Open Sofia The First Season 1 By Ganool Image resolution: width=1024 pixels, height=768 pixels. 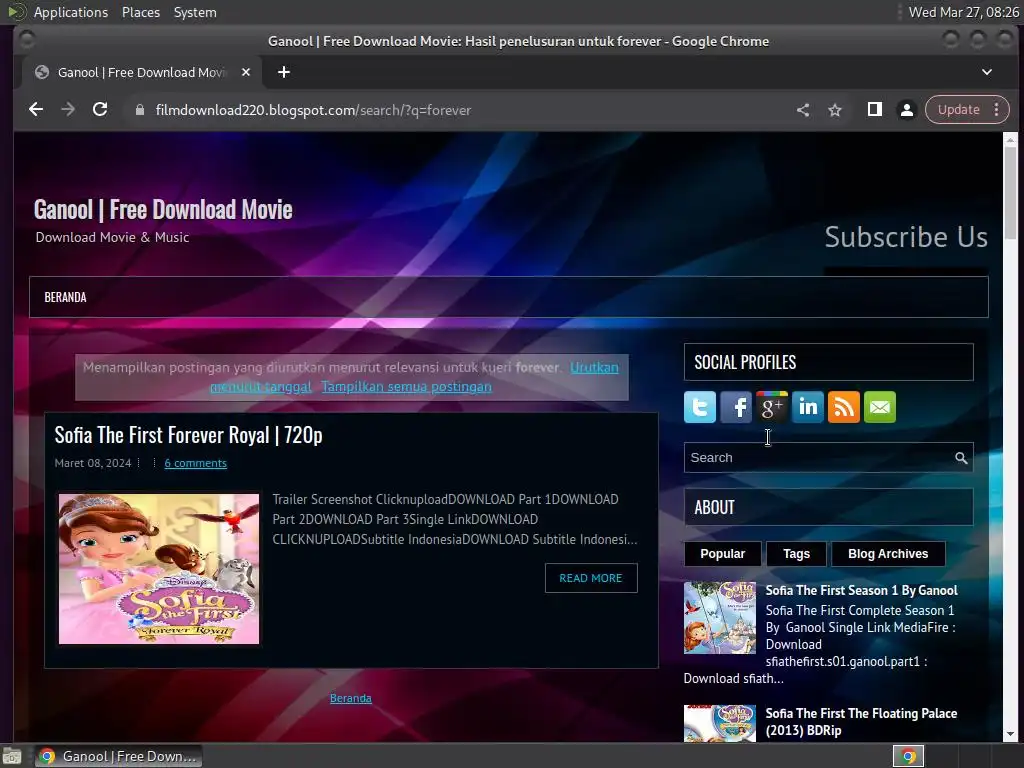click(x=861, y=590)
